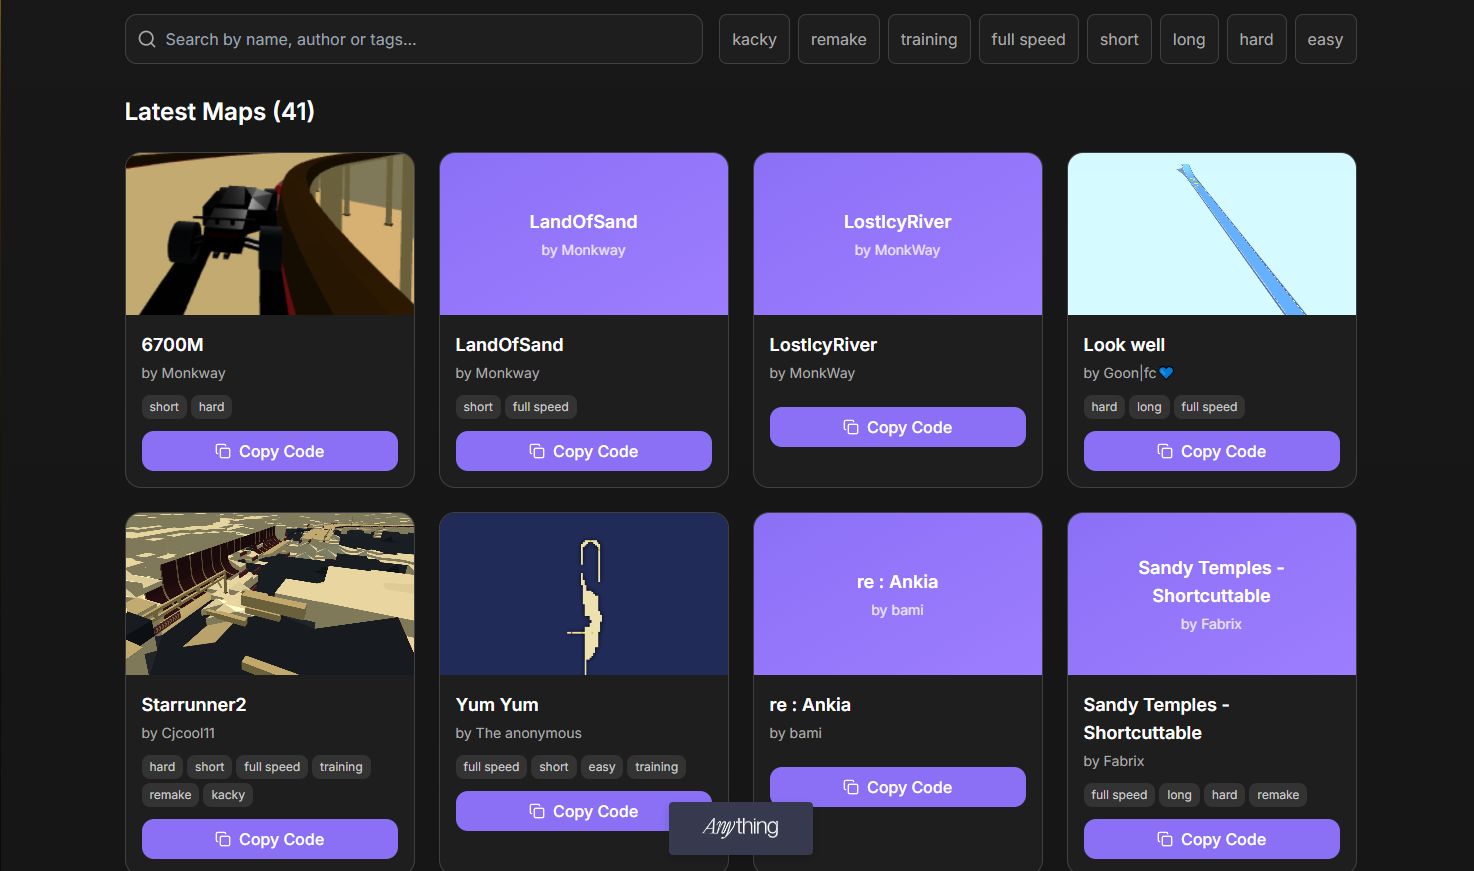Open the Starrunner2 map preview image
The width and height of the screenshot is (1474, 871).
click(x=270, y=594)
